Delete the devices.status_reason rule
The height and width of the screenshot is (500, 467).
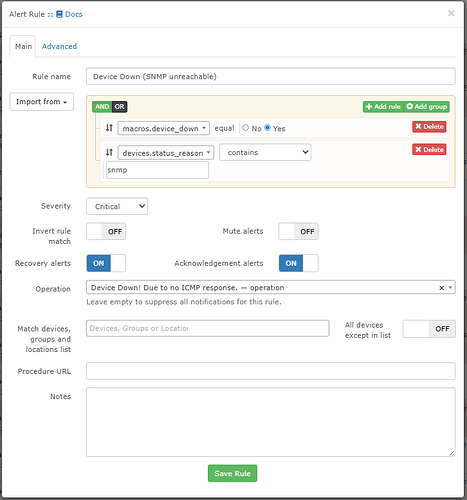(x=429, y=150)
